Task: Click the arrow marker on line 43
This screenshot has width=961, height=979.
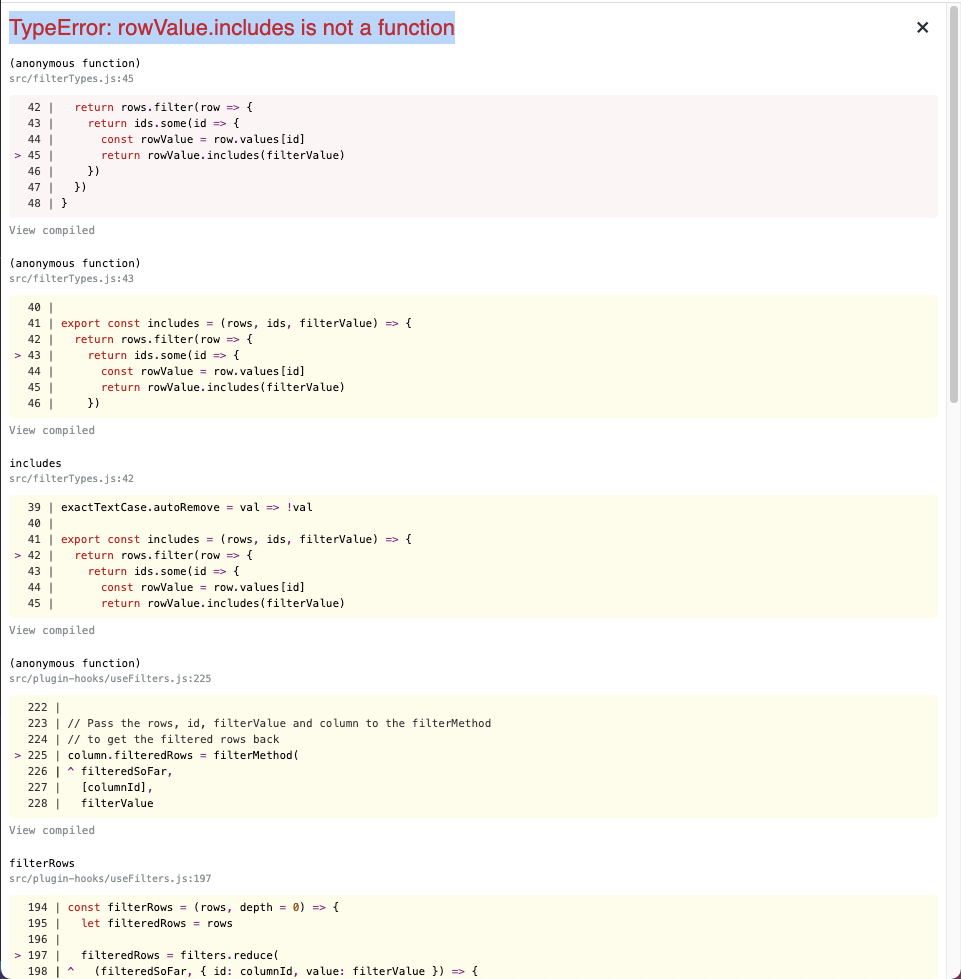Action: click(x=17, y=355)
